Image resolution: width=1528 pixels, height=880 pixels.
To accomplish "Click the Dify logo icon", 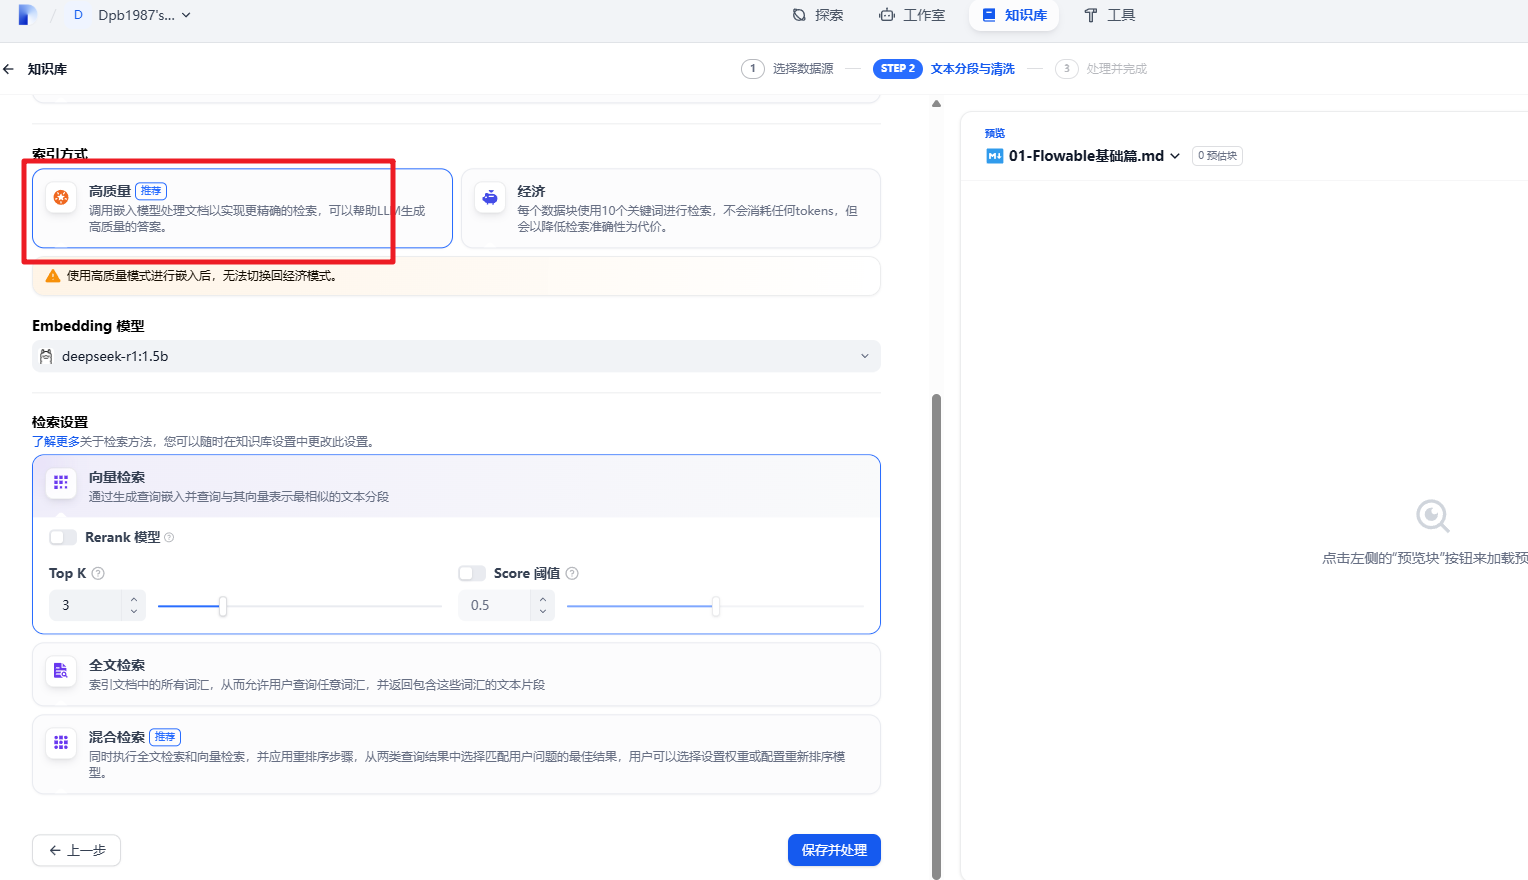I will pyautogui.click(x=27, y=15).
